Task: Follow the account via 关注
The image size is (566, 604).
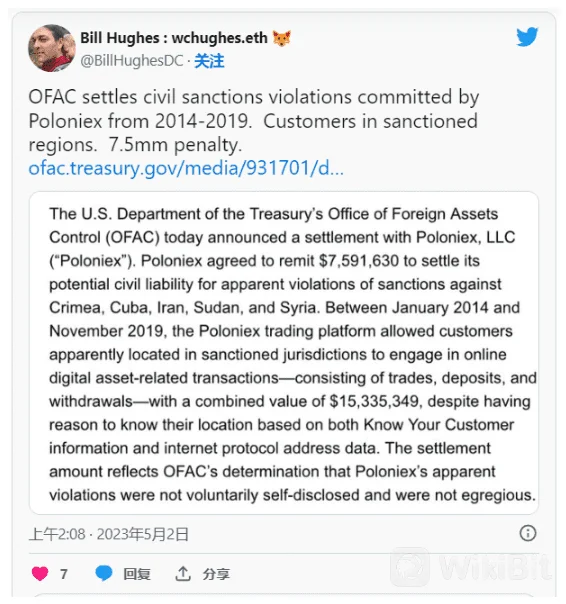Action: tap(209, 61)
